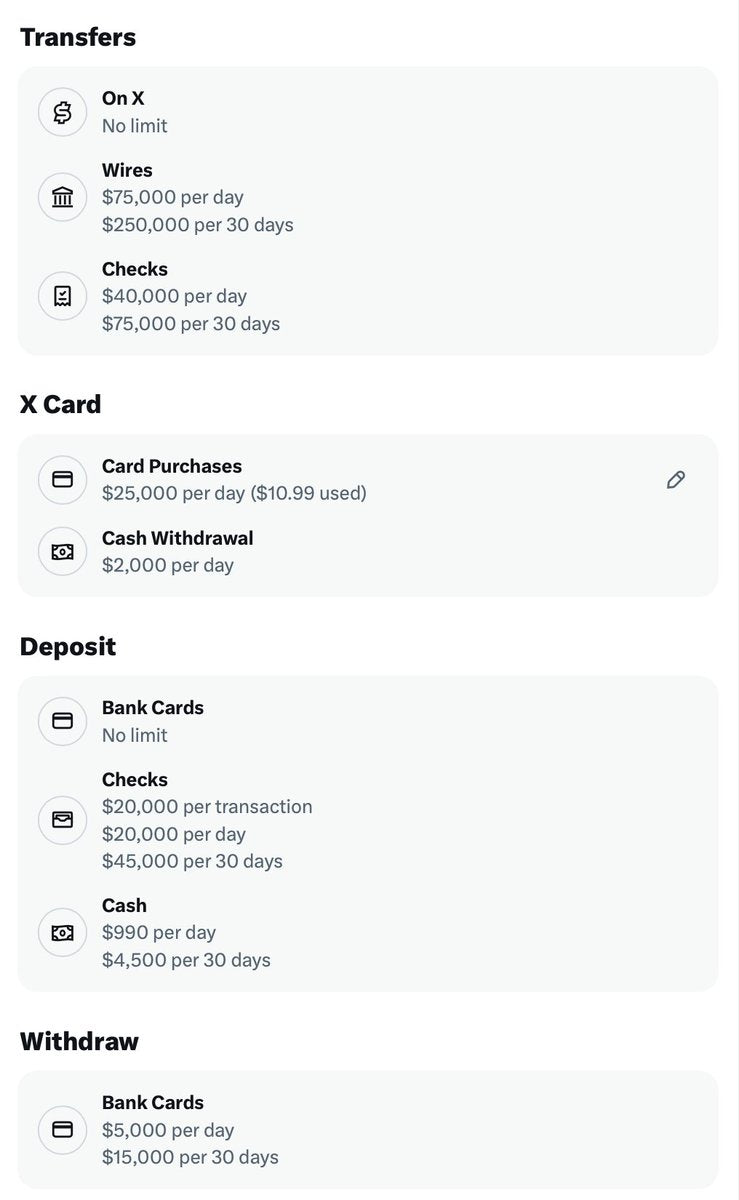Tap the cash icon in the Deposit section
This screenshot has height=1200, width=739.
(x=62, y=933)
